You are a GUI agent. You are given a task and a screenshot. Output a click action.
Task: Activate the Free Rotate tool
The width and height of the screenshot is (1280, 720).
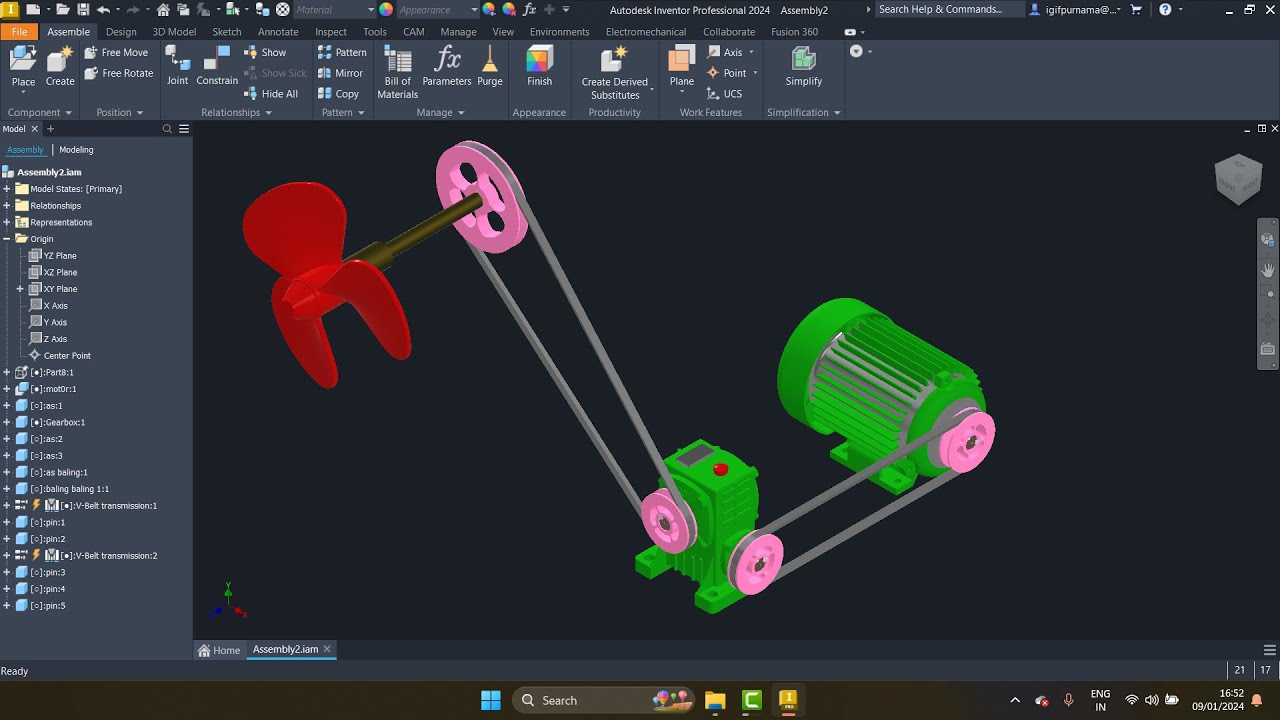coord(119,73)
